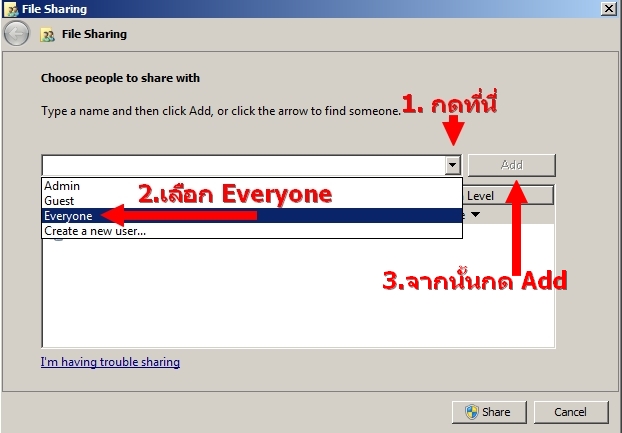This screenshot has height=433, width=622.
Task: Open I'm having trouble sharing link
Action: (110, 362)
